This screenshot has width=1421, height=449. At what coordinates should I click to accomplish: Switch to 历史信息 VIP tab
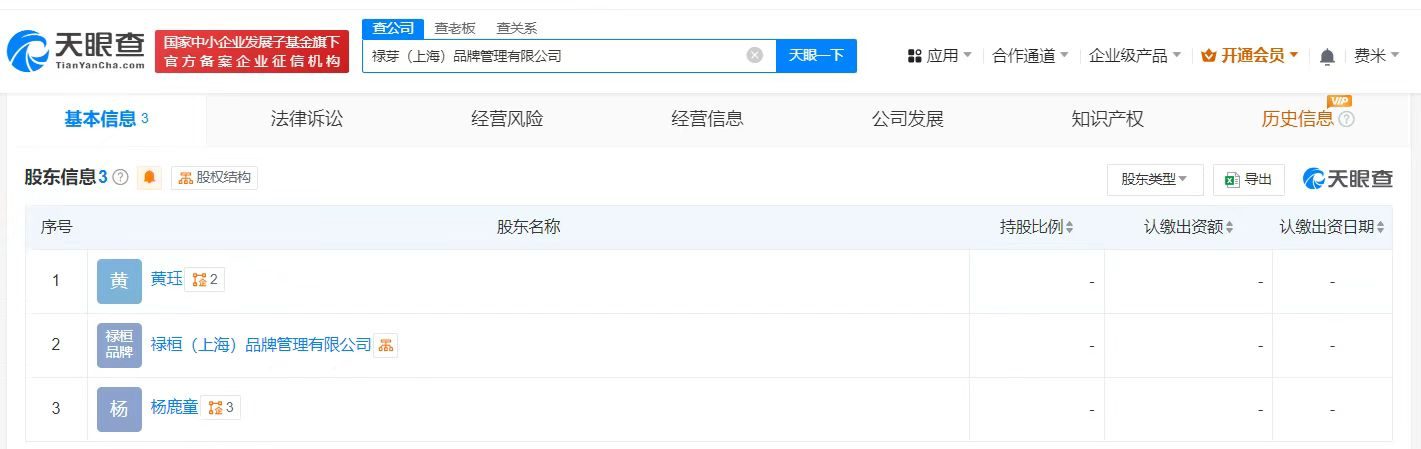coord(1297,119)
